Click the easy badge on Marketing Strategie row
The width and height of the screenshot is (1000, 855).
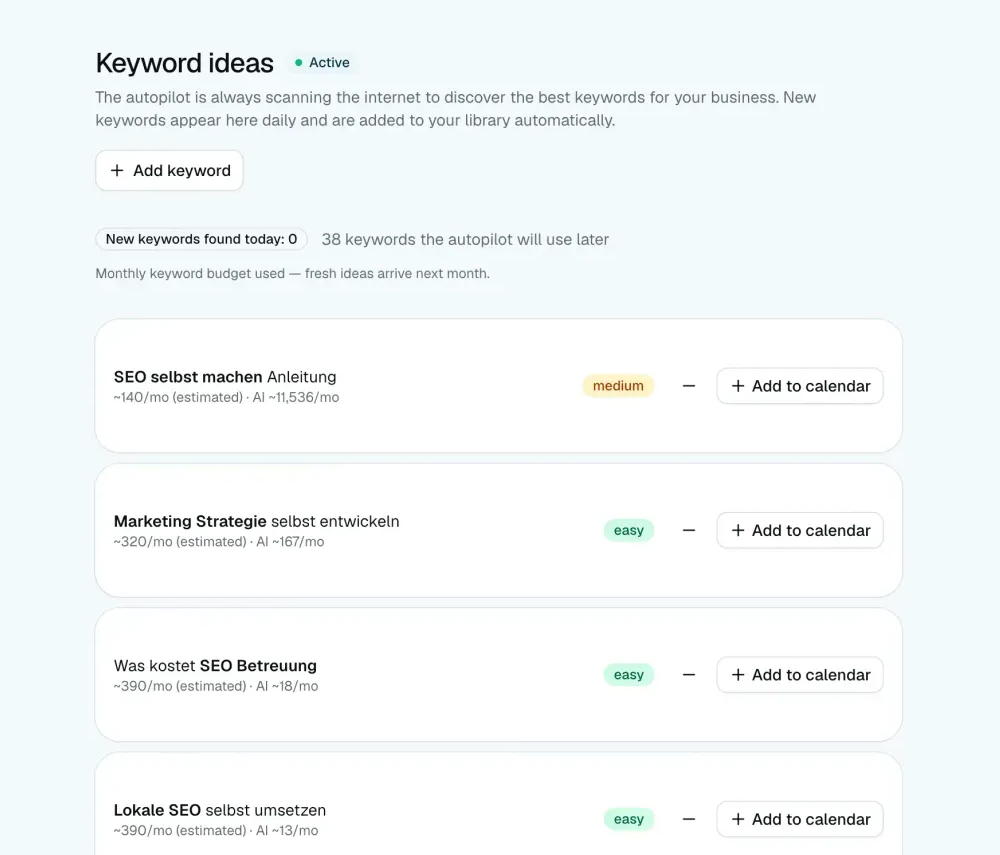click(629, 530)
